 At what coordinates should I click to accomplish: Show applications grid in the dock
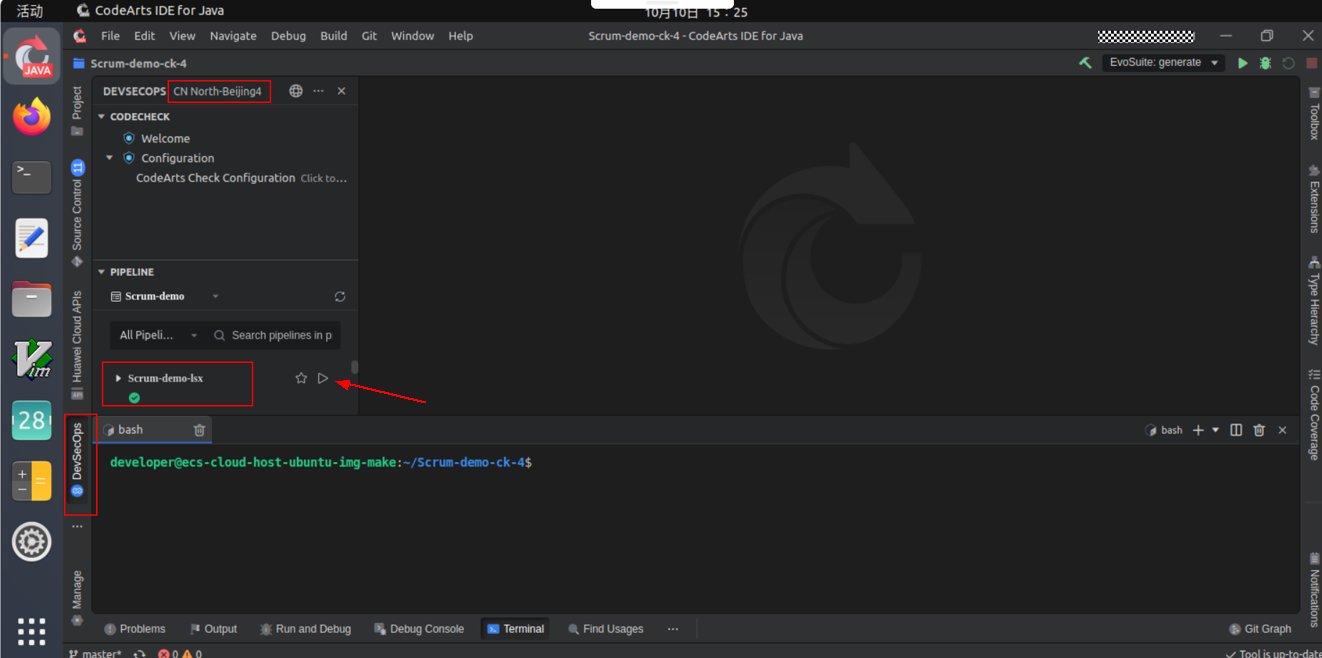tap(32, 631)
